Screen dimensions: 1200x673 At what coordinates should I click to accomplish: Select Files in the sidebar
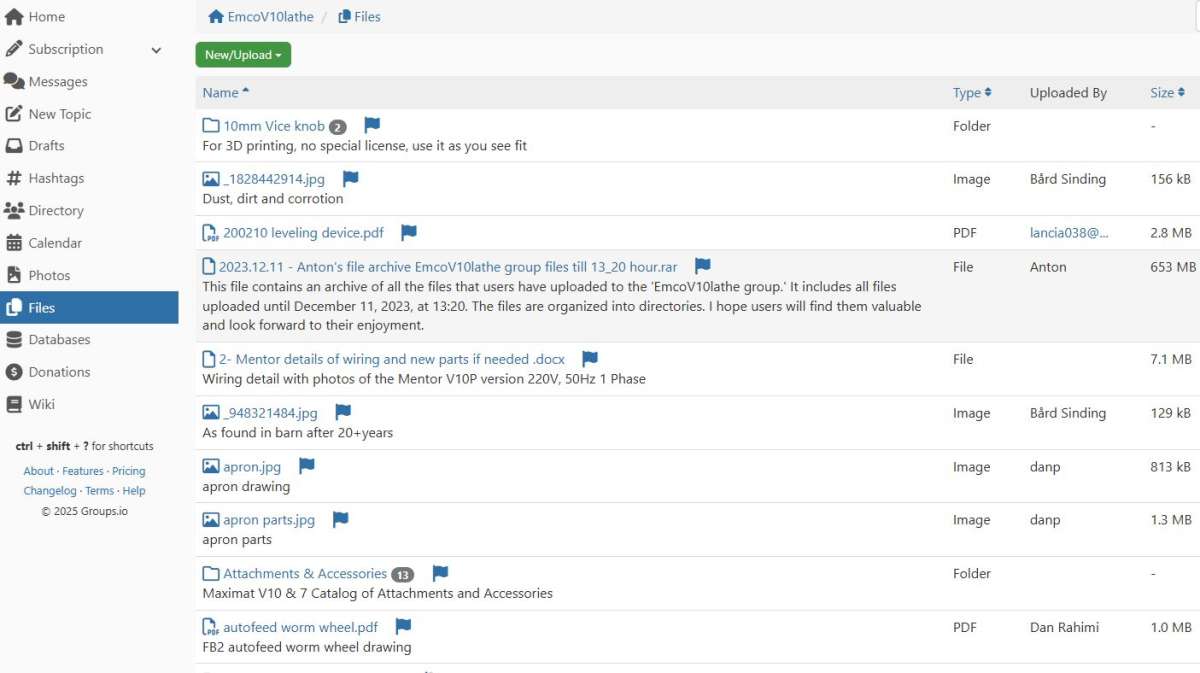tap(89, 307)
